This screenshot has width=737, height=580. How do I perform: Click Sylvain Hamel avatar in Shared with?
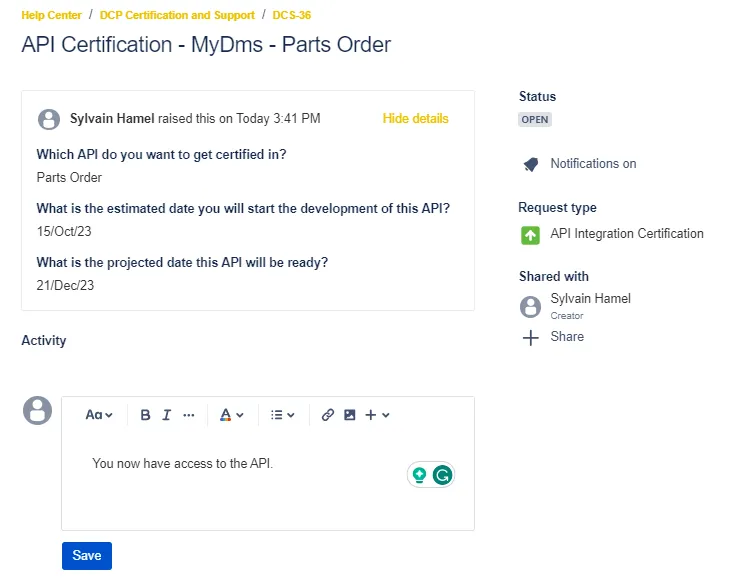tap(531, 307)
